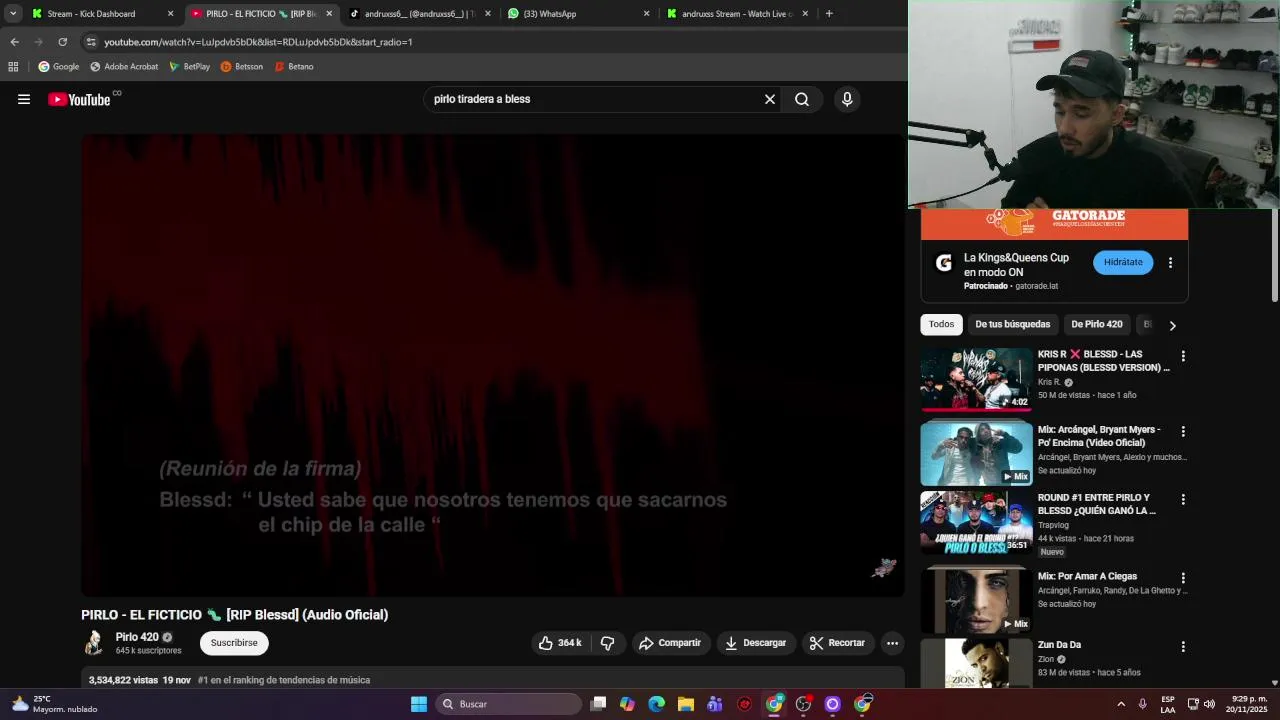Open the weather widget on taskbar
The image size is (1280, 720).
pyautogui.click(x=55, y=704)
